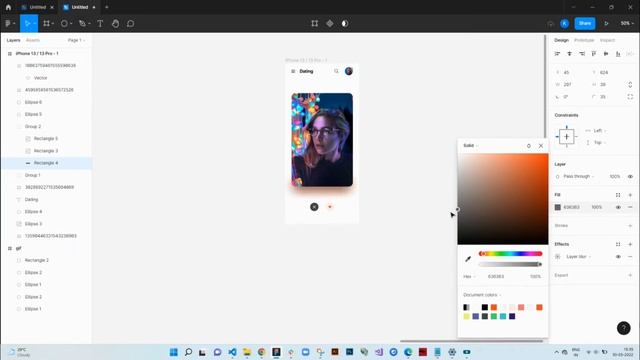Open horizontal constraint Left dropdown
Image resolution: width=640 pixels, height=360 pixels.
pos(599,131)
